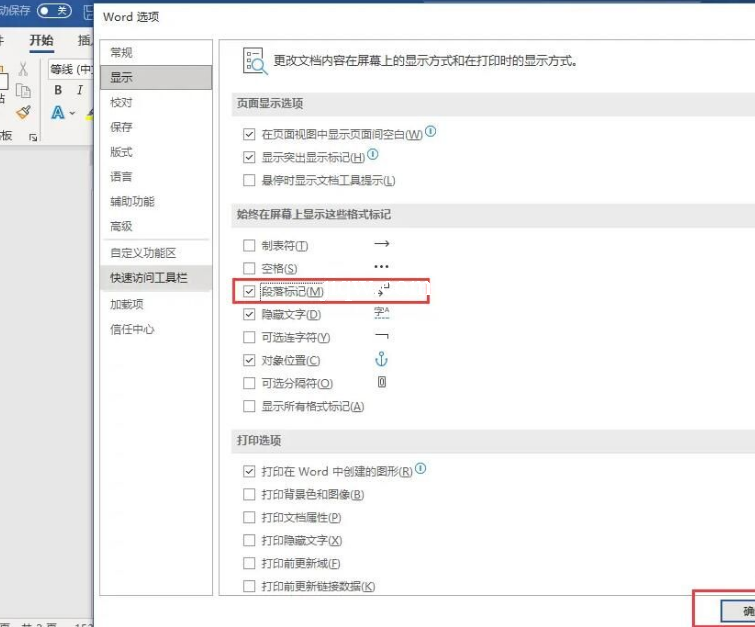This screenshot has width=755, height=627.
Task: Apply Italic formatting
Action: pyautogui.click(x=80, y=90)
